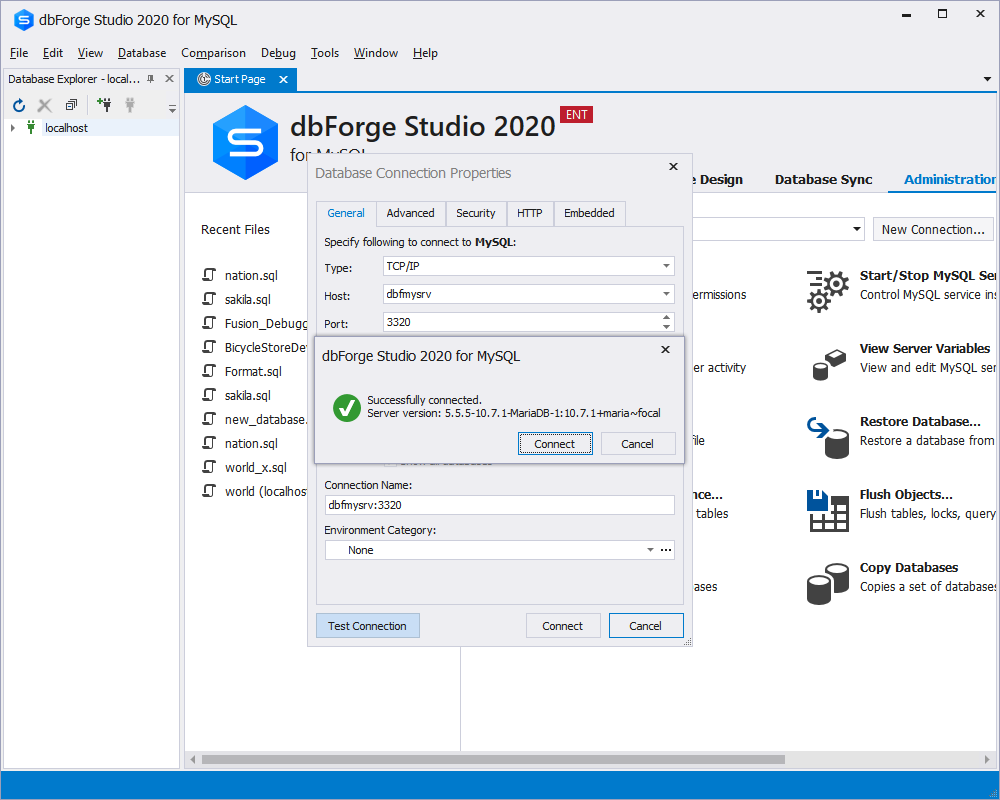Click Environment Category ellipsis button

[x=666, y=550]
